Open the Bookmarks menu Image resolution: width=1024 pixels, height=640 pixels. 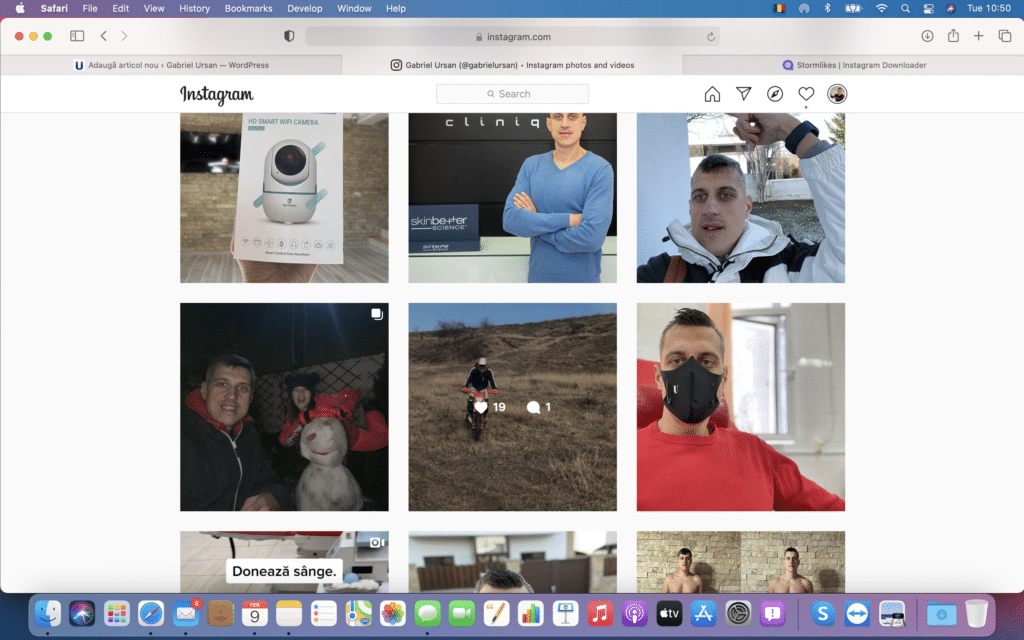pos(248,8)
